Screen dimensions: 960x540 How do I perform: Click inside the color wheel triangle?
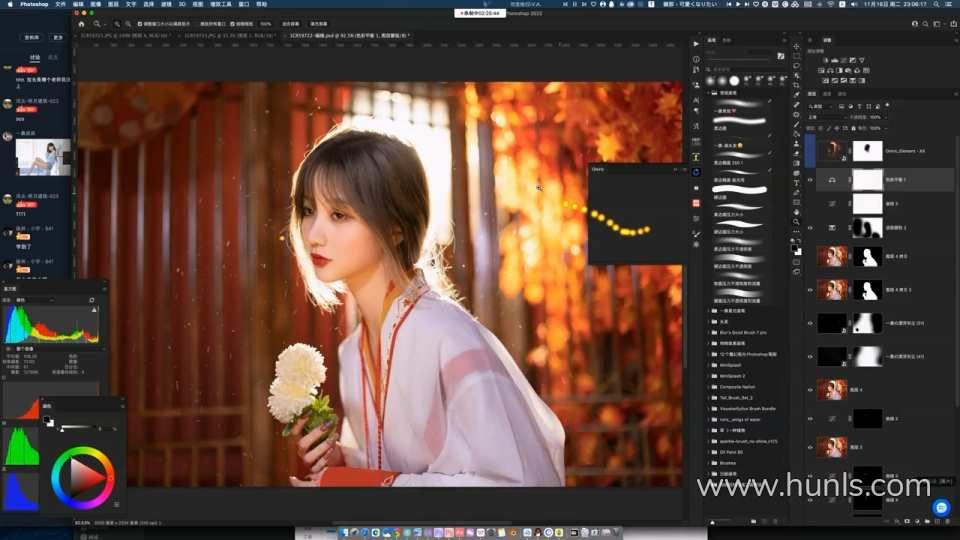pos(84,477)
